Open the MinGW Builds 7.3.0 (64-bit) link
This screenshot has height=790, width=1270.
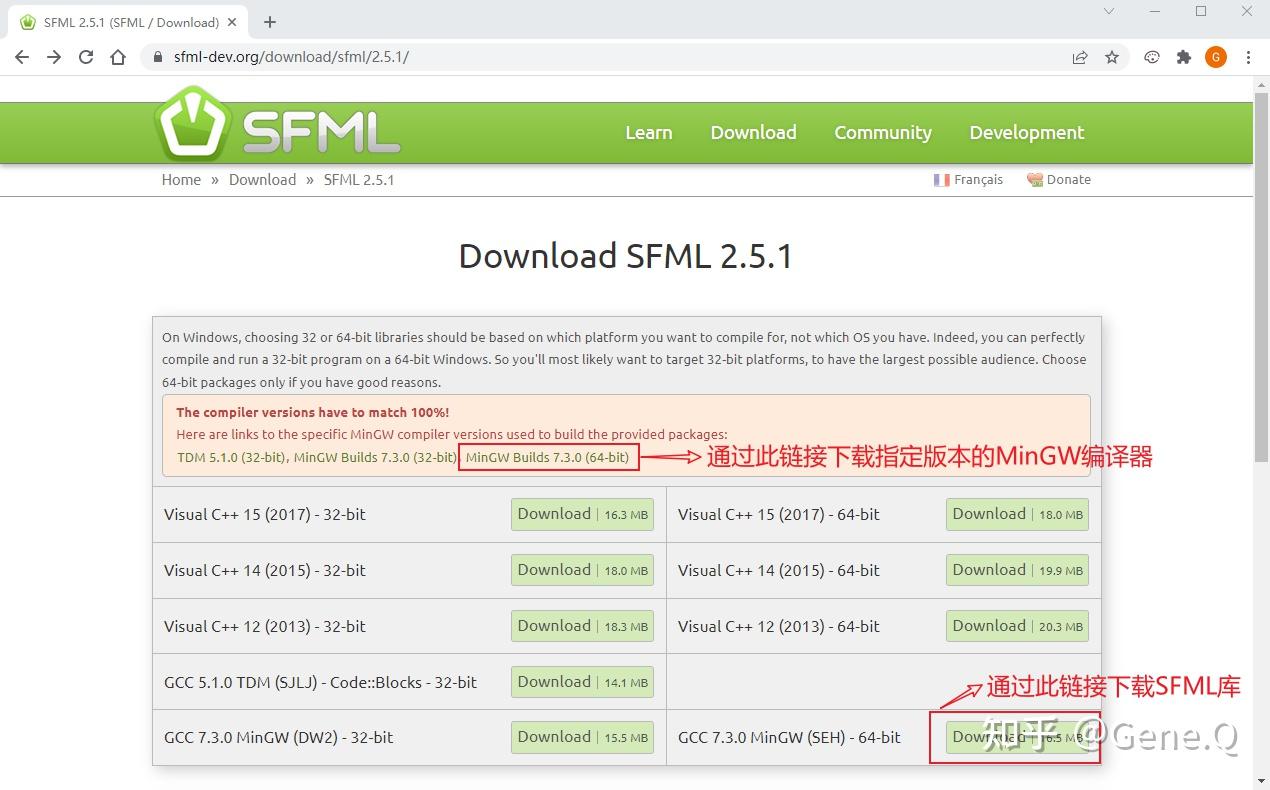click(548, 457)
